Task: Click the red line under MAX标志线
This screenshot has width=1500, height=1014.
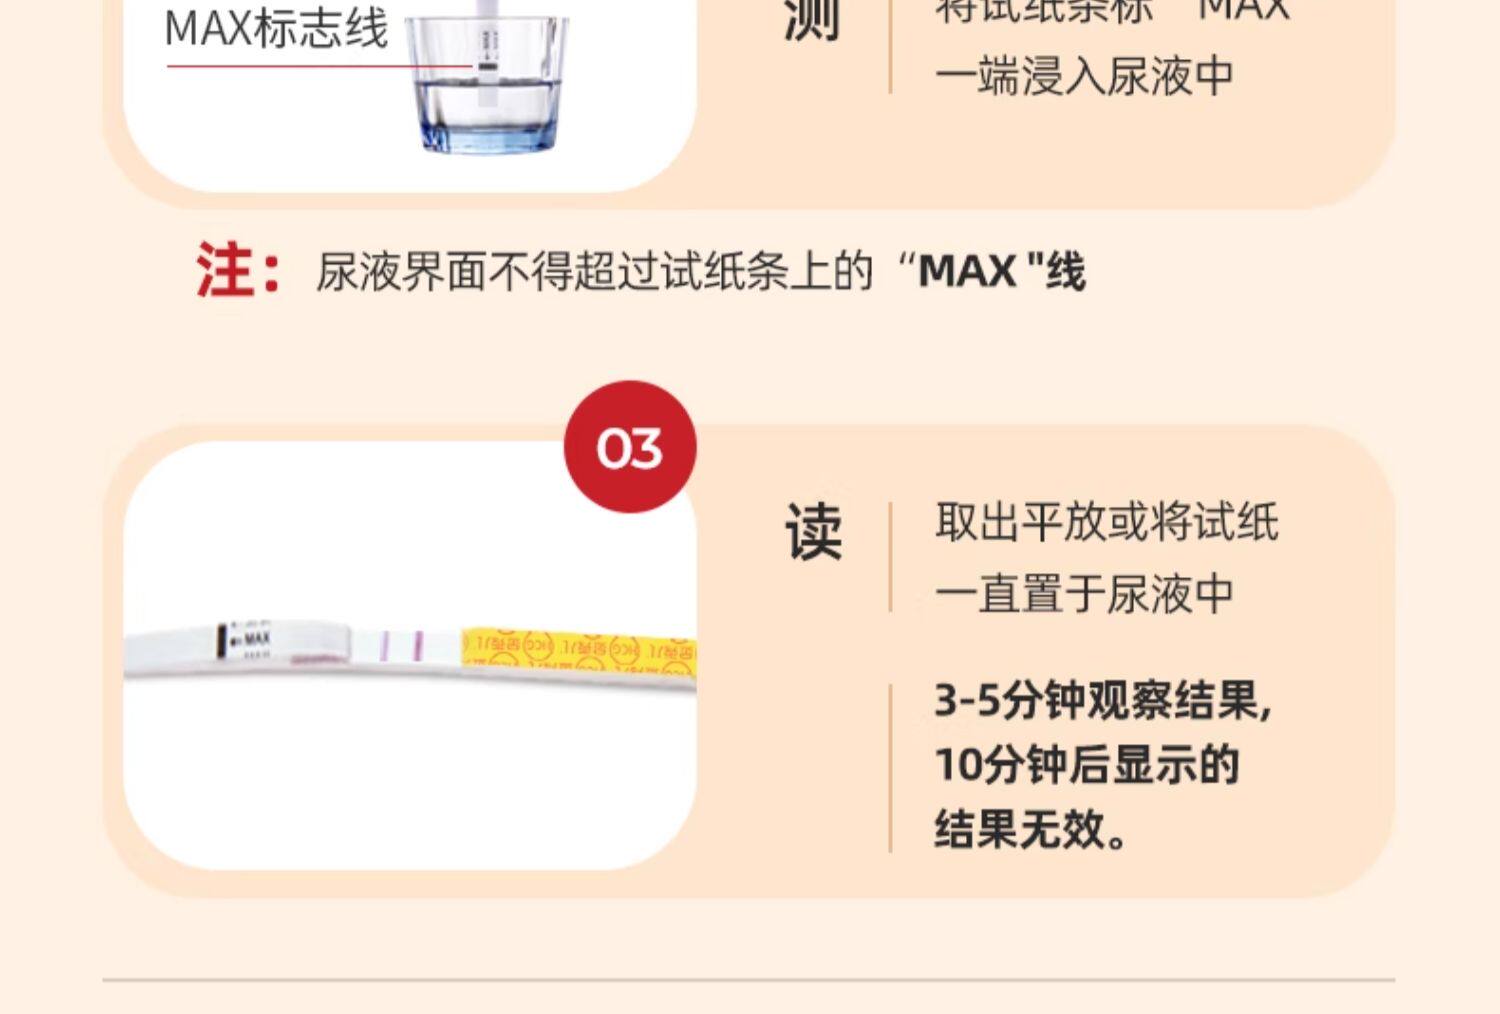Action: (319, 67)
